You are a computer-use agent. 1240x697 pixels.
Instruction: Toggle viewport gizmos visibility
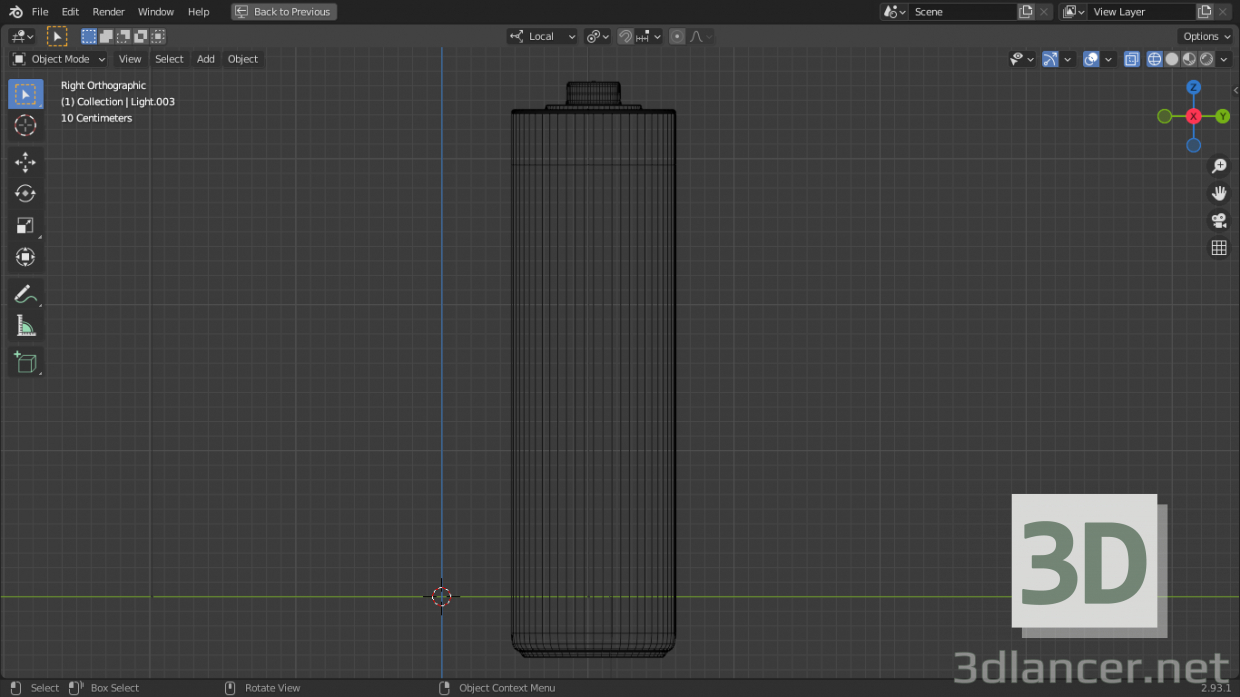pyautogui.click(x=1051, y=59)
